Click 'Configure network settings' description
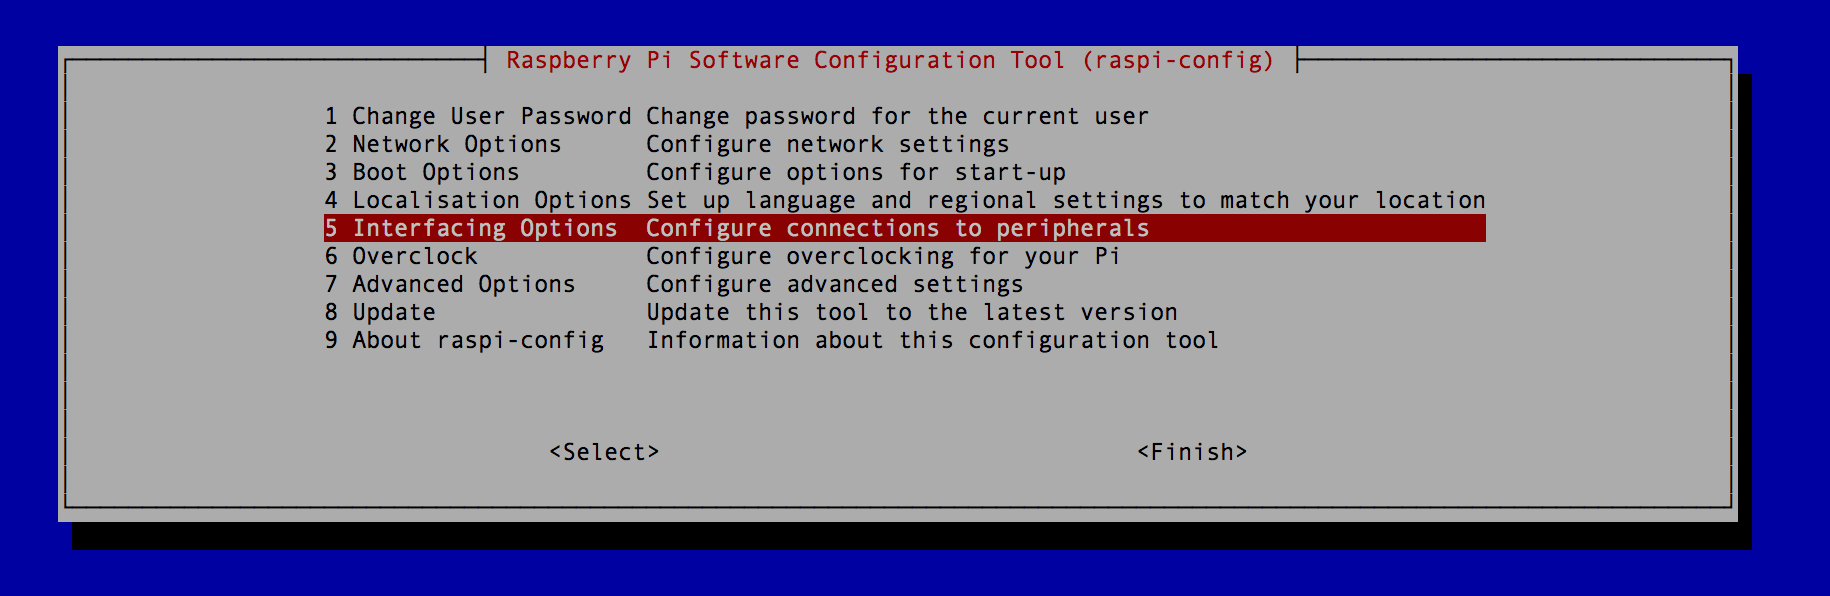 [828, 145]
